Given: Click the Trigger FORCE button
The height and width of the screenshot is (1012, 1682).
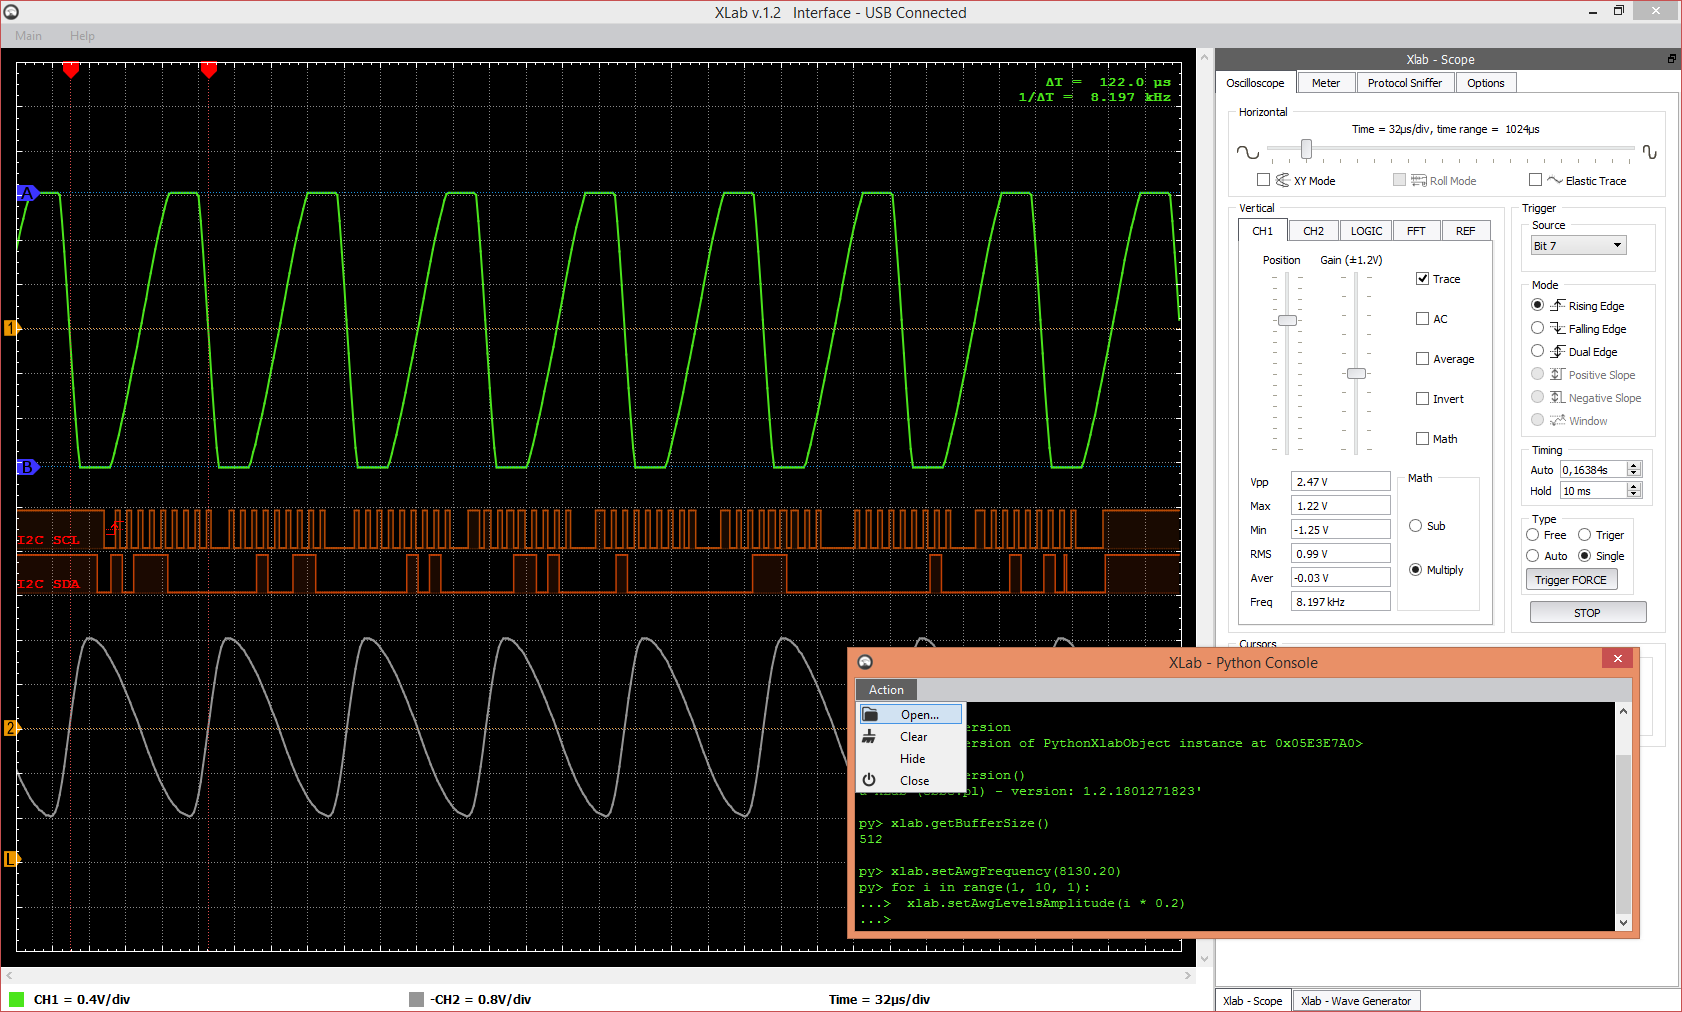Looking at the screenshot, I should [1570, 580].
